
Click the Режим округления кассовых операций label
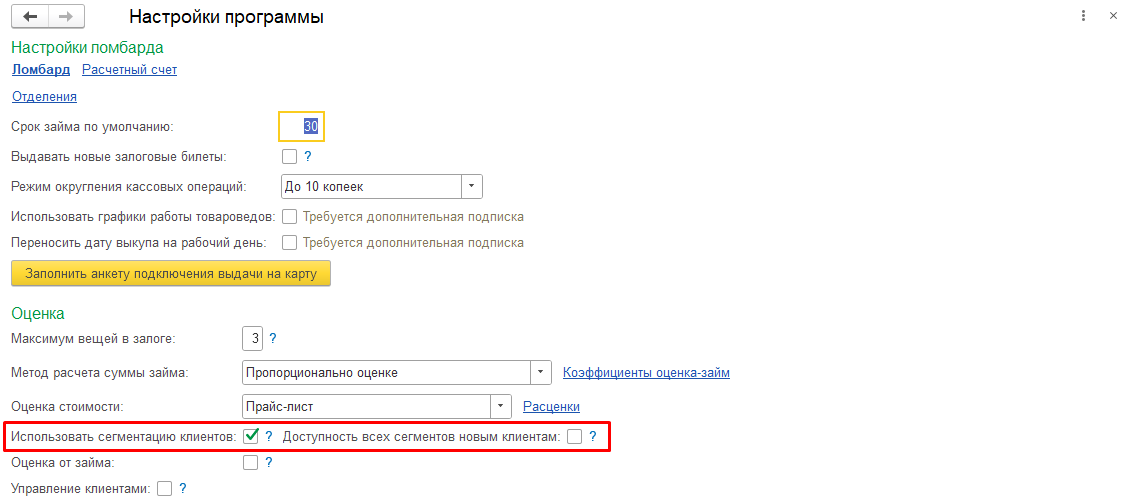tap(129, 187)
